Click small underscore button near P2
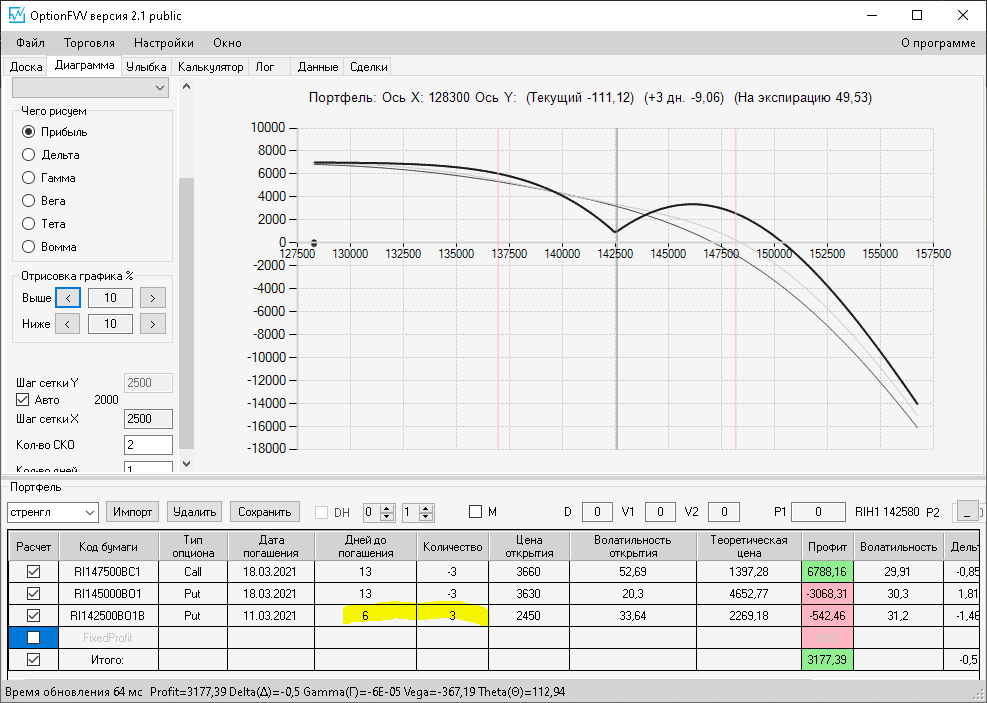987x703 pixels. pyautogui.click(x=967, y=512)
